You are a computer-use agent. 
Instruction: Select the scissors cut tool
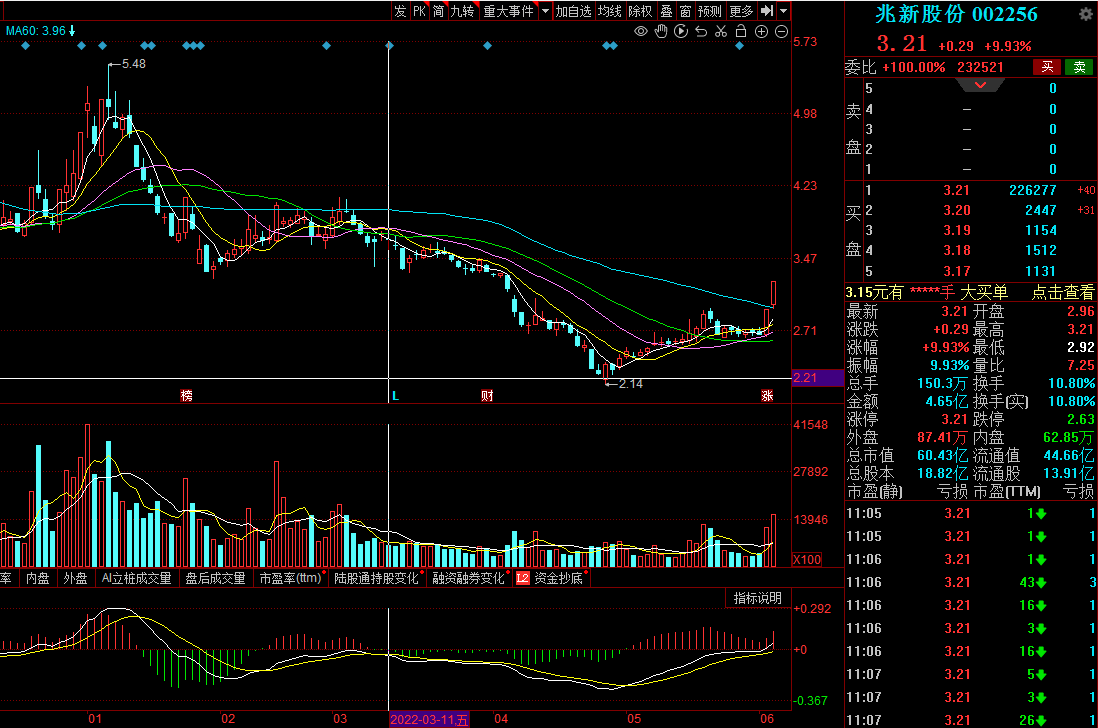point(721,32)
